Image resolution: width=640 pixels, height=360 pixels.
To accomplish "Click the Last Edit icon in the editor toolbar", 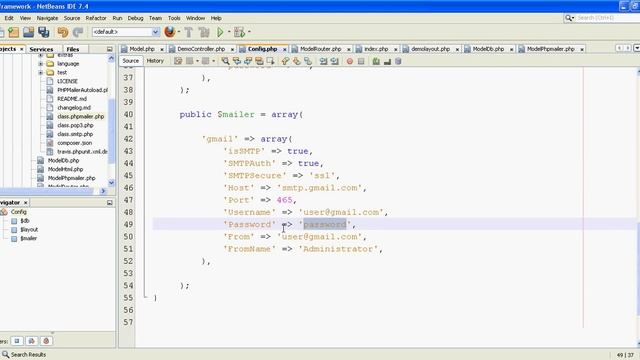I will pos(178,61).
